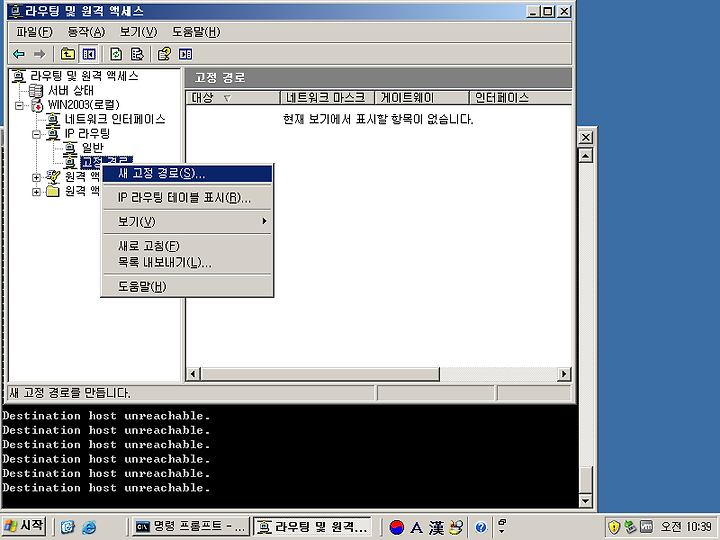
Task: Click the Up one level folder icon
Action: click(68, 54)
